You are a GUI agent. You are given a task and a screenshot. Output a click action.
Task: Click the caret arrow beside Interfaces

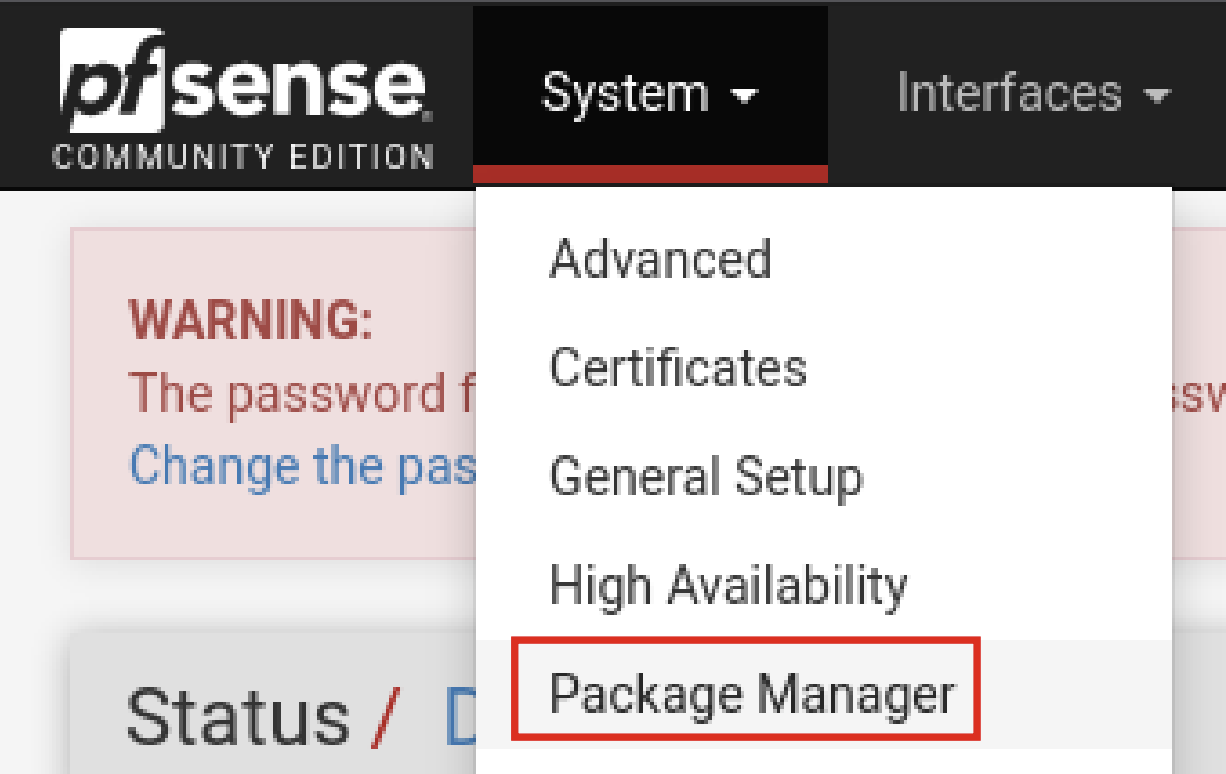1156,97
